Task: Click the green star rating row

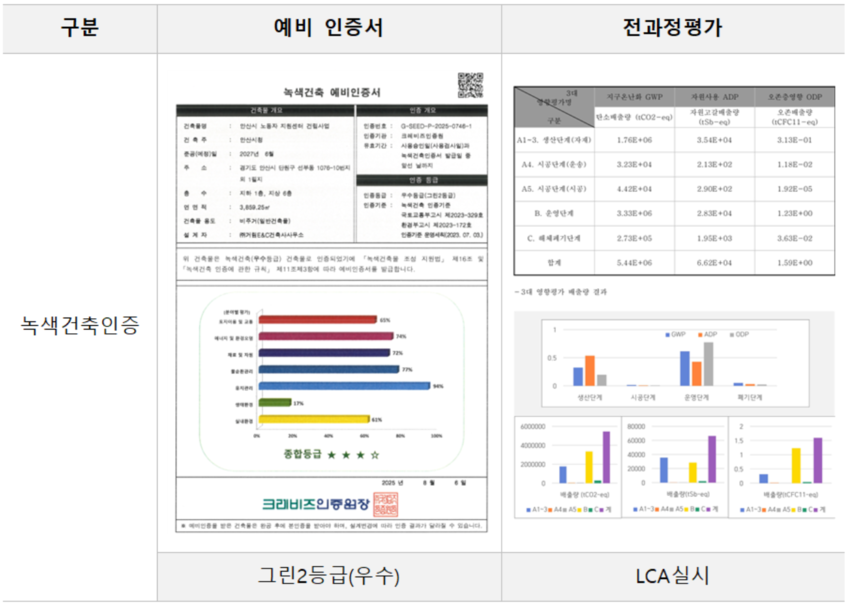Action: point(331,454)
